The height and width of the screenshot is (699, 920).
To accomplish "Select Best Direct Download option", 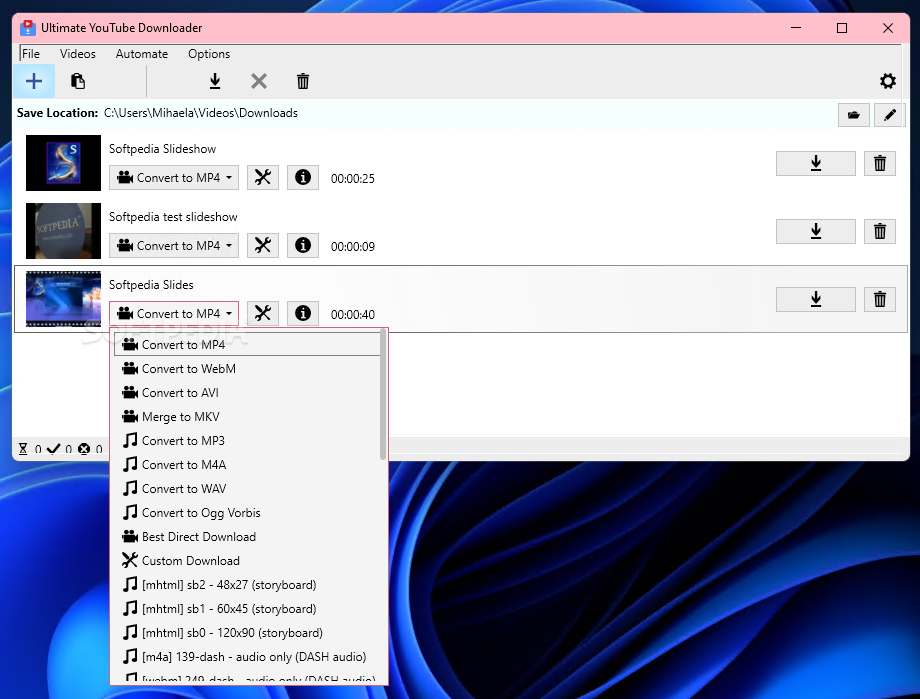I will click(x=247, y=537).
